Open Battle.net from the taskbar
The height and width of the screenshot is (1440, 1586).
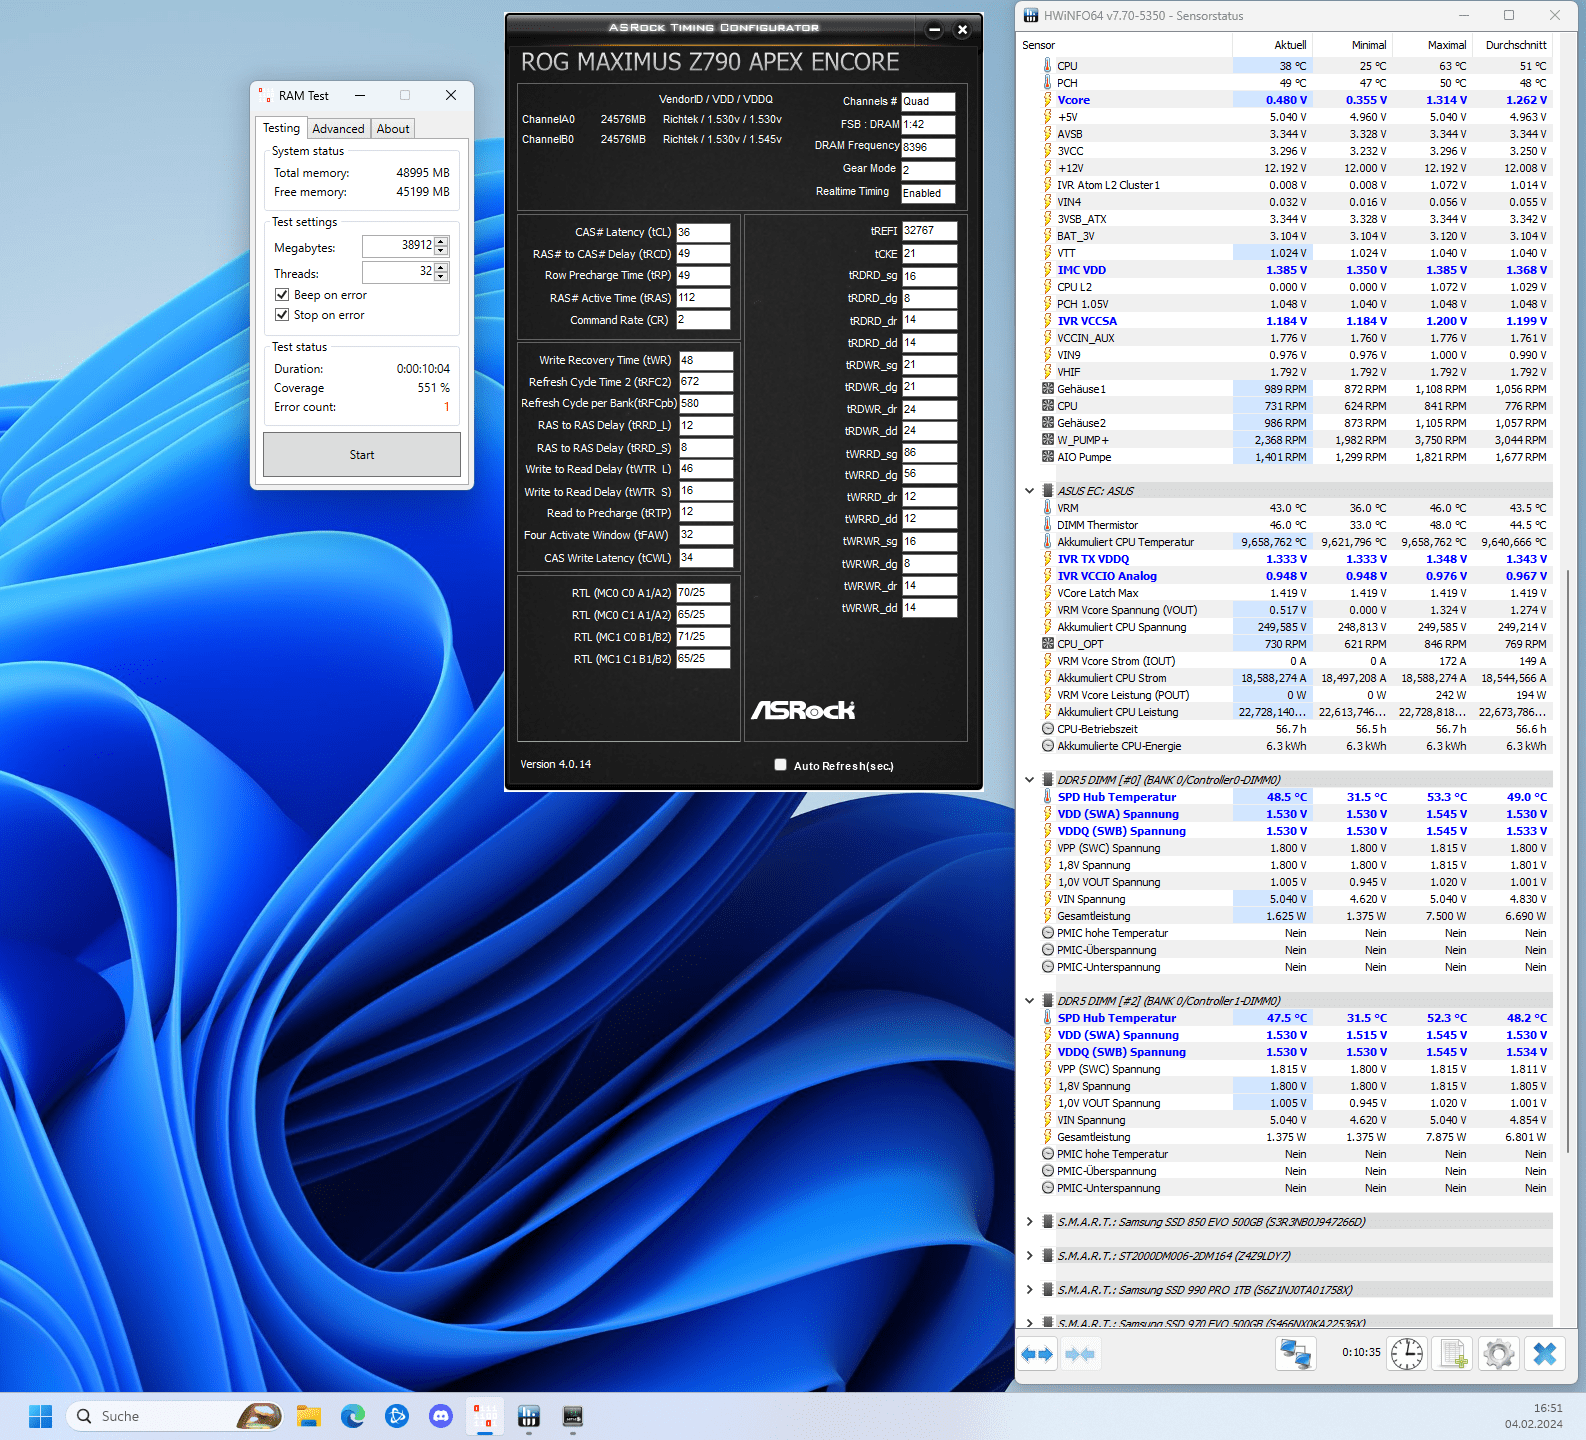coord(397,1416)
